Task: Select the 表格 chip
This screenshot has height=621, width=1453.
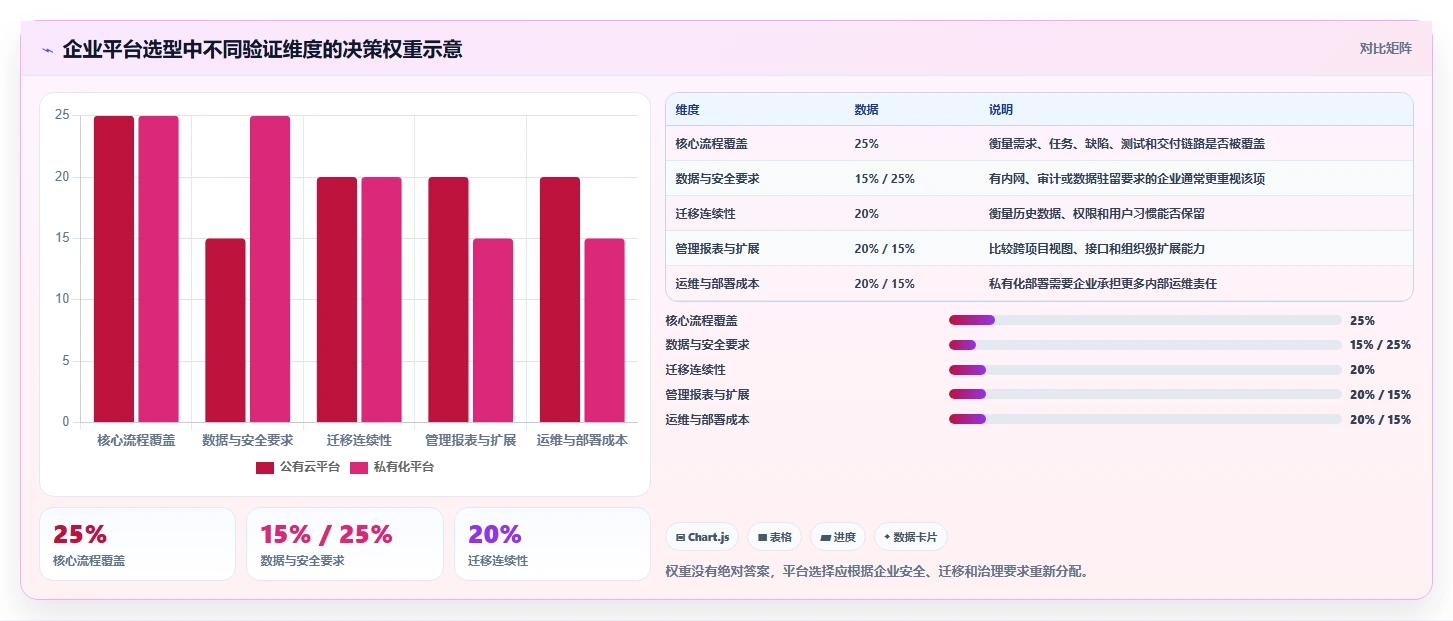Action: click(x=774, y=537)
